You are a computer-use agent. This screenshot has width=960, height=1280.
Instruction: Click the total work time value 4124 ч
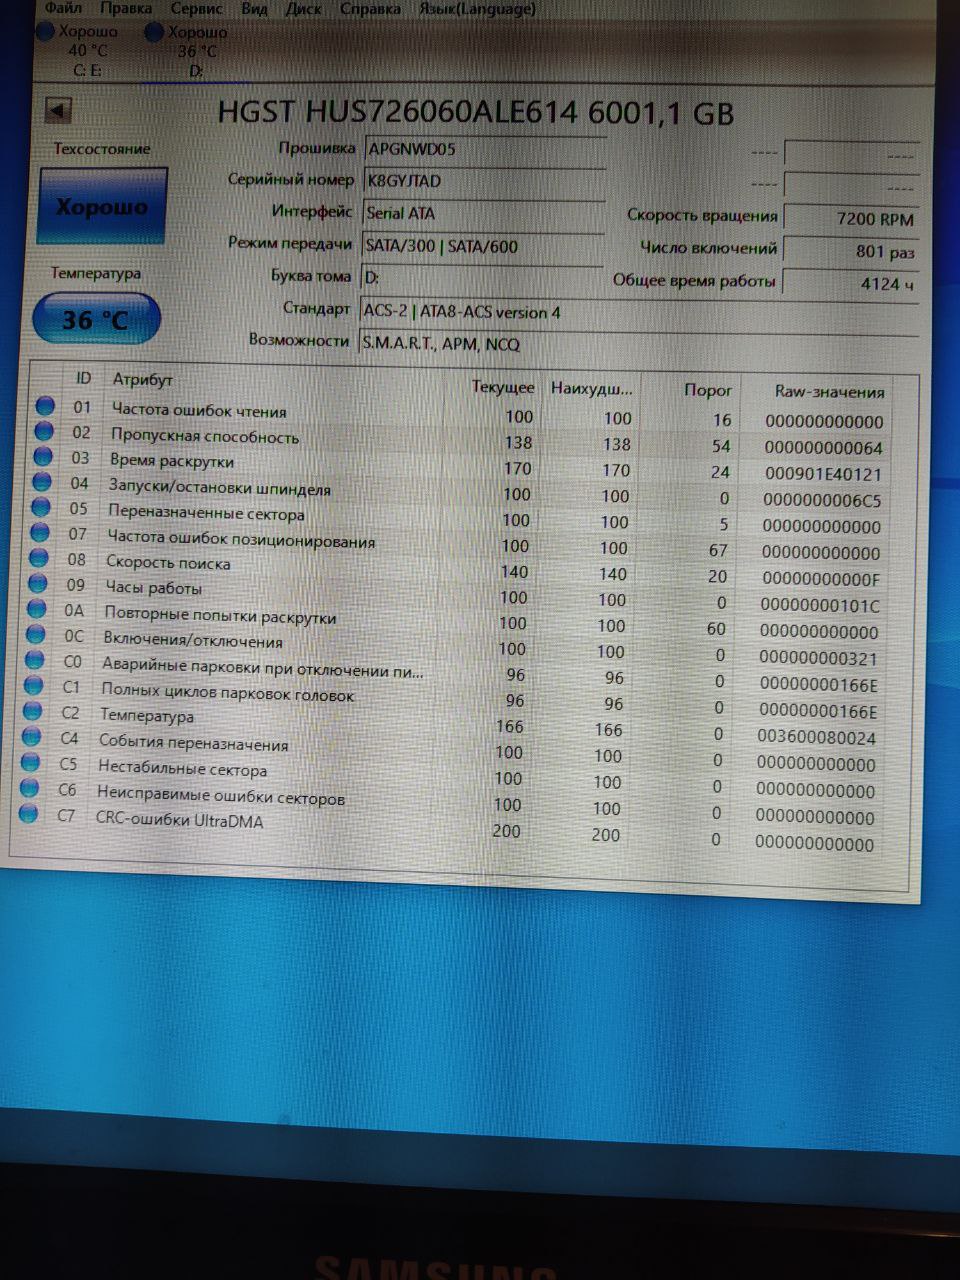click(x=849, y=283)
